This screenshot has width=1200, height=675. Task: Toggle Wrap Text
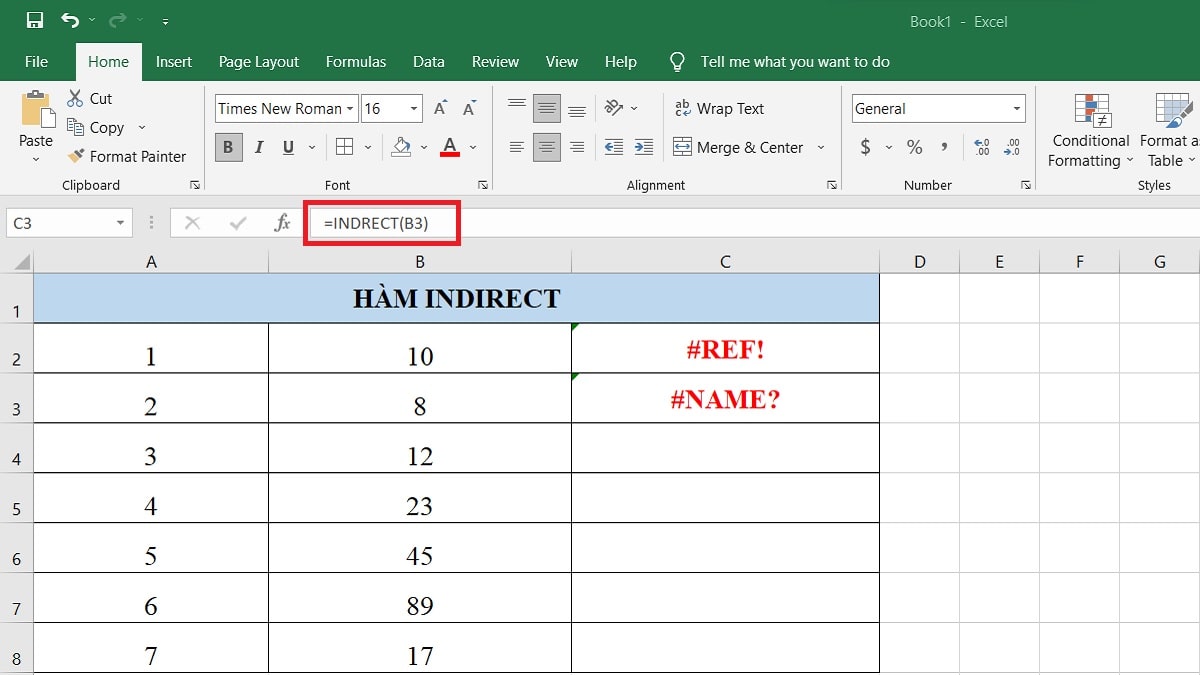(x=719, y=108)
